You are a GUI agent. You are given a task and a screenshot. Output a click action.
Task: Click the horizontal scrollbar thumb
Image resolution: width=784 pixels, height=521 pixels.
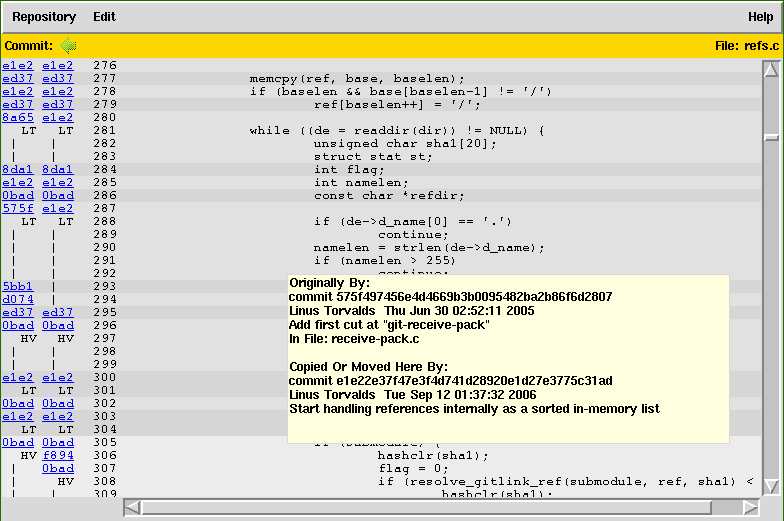coord(426,508)
